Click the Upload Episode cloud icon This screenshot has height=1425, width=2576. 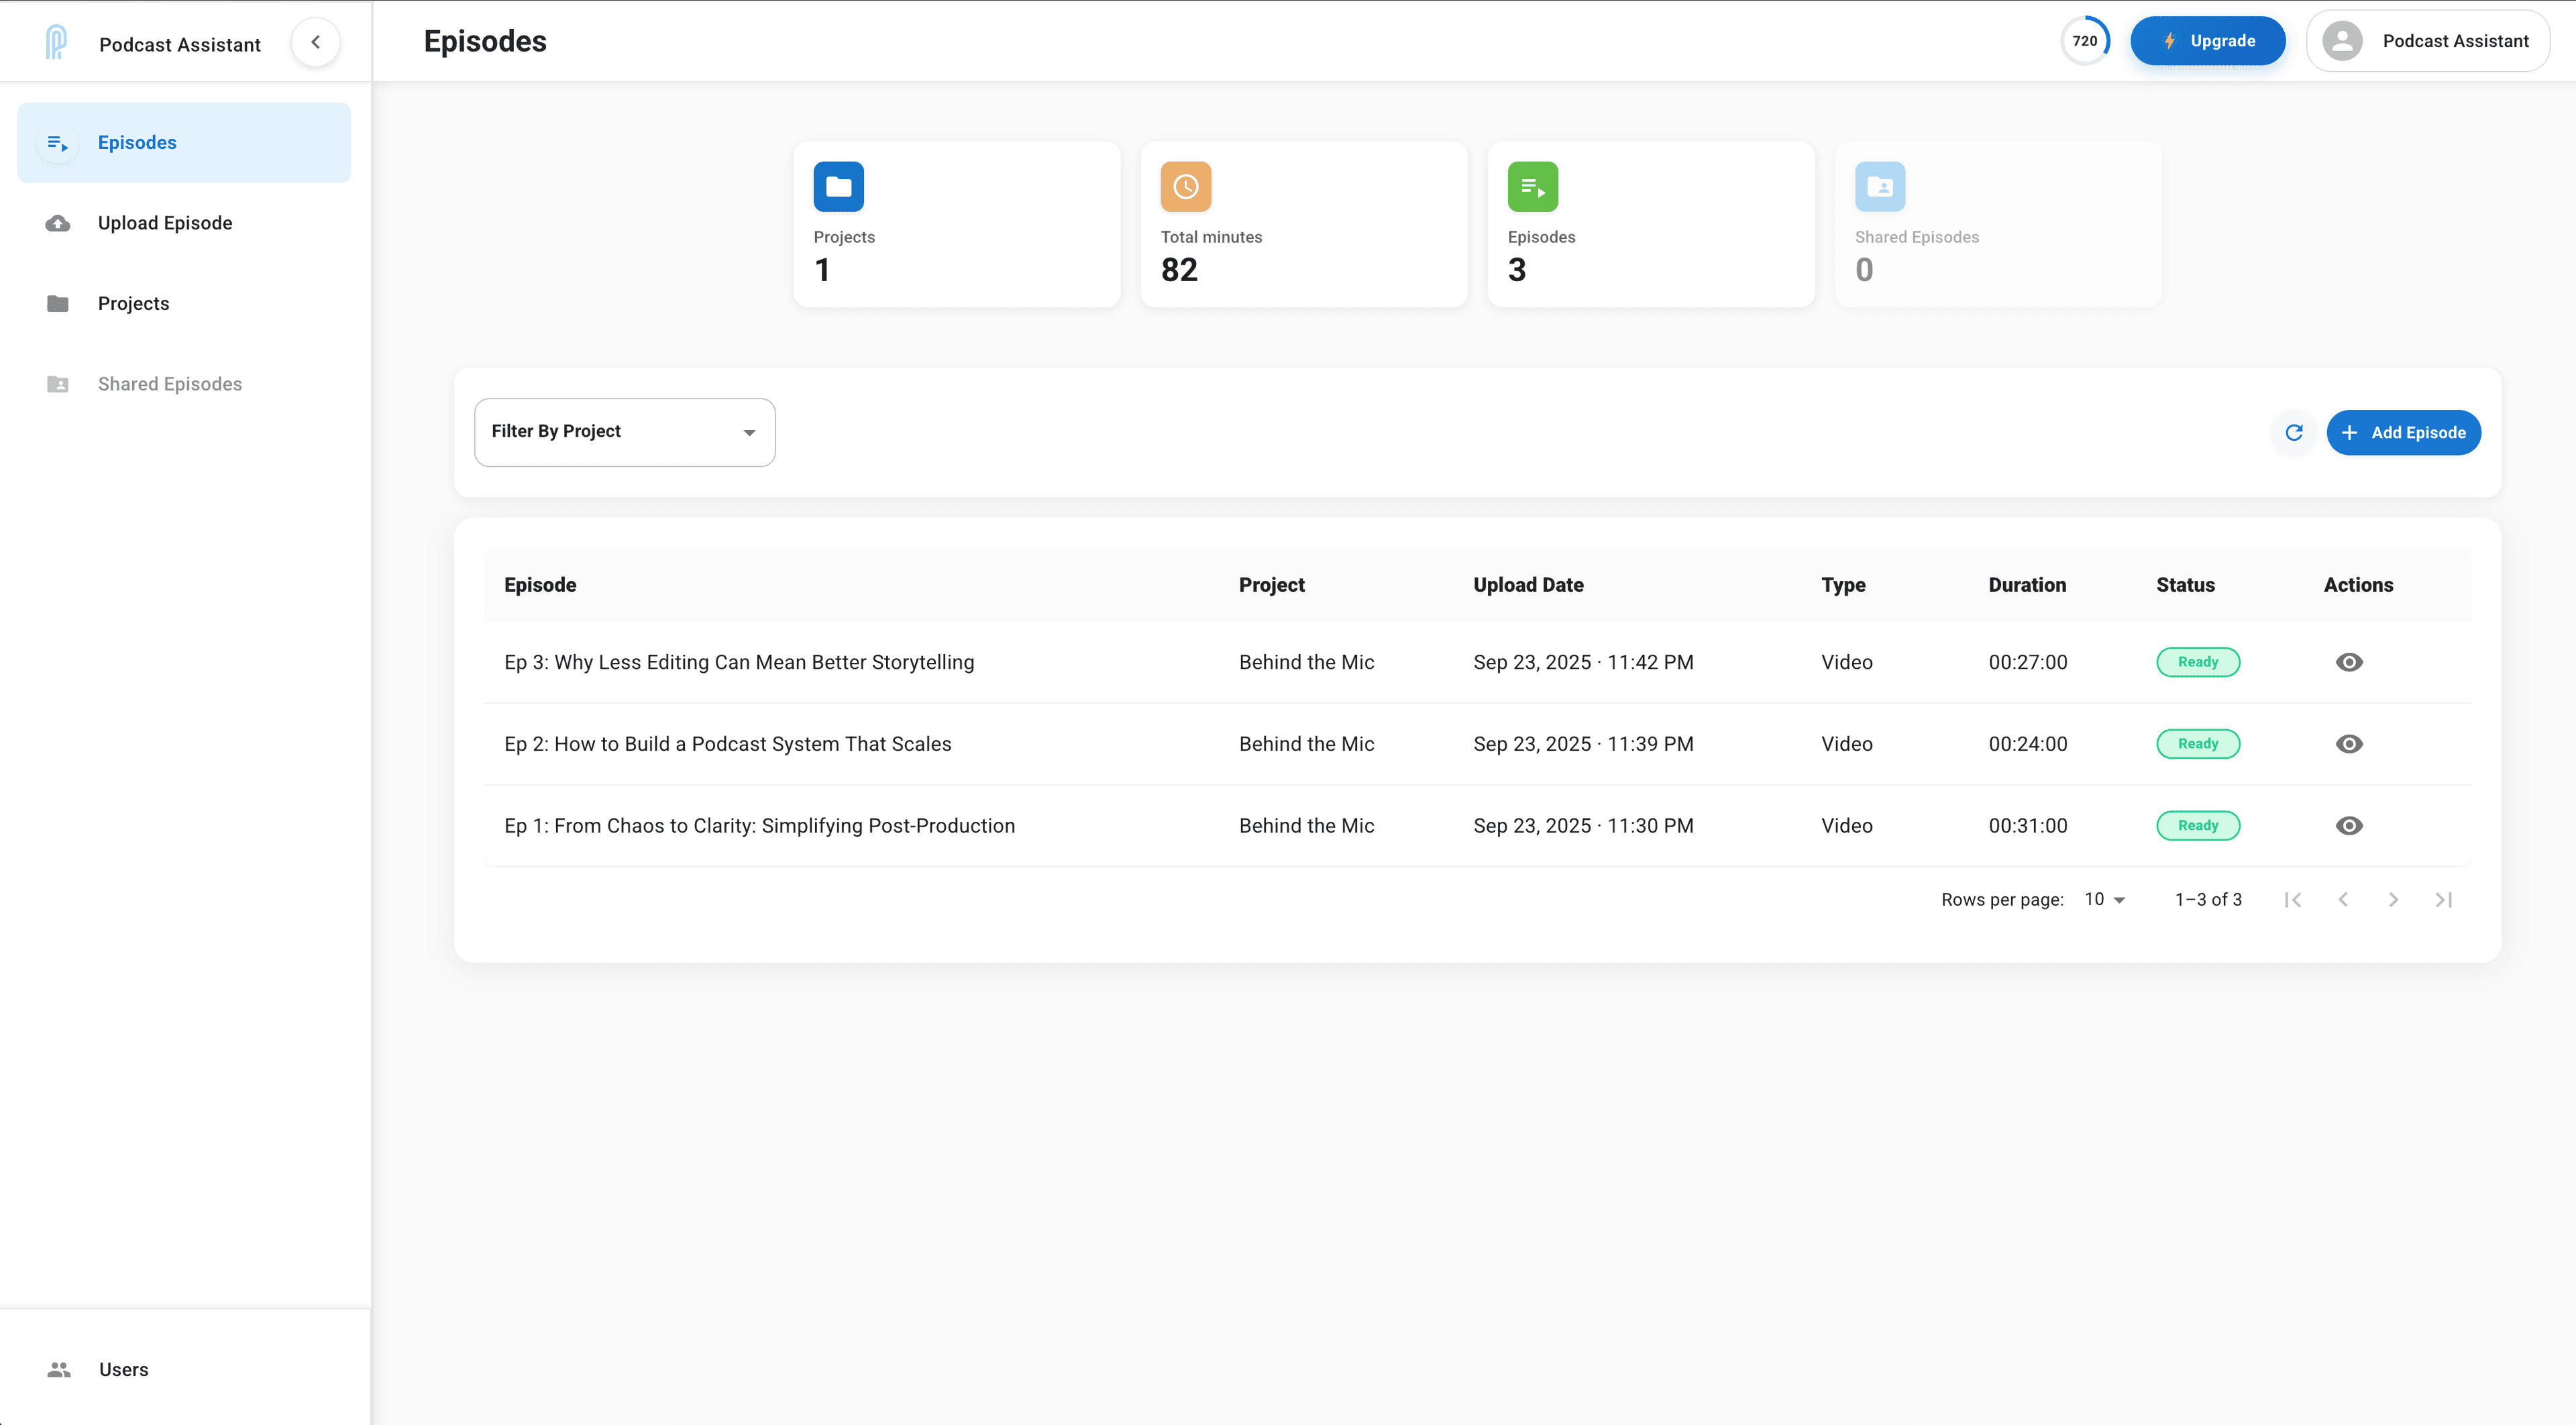58,223
